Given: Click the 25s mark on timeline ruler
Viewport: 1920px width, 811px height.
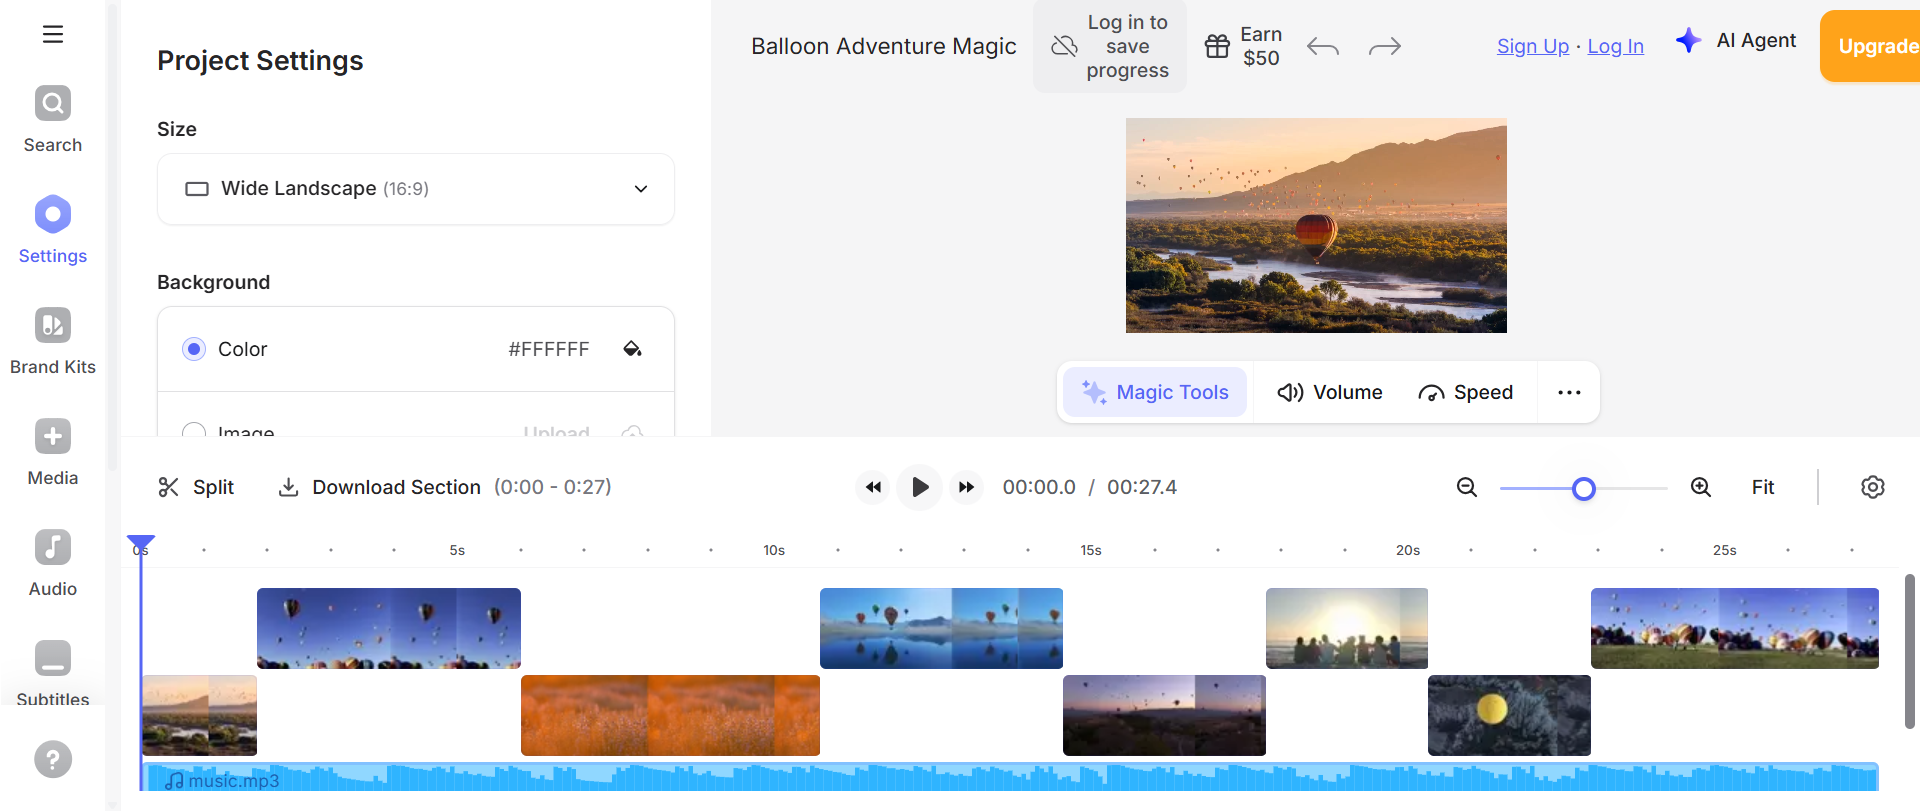Looking at the screenshot, I should (x=1725, y=550).
